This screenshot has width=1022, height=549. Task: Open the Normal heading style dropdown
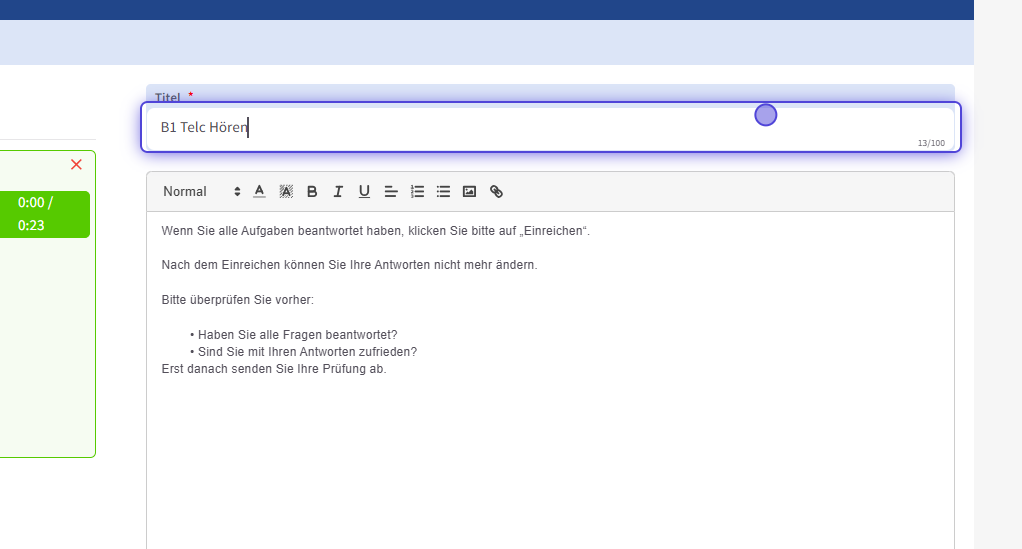201,191
